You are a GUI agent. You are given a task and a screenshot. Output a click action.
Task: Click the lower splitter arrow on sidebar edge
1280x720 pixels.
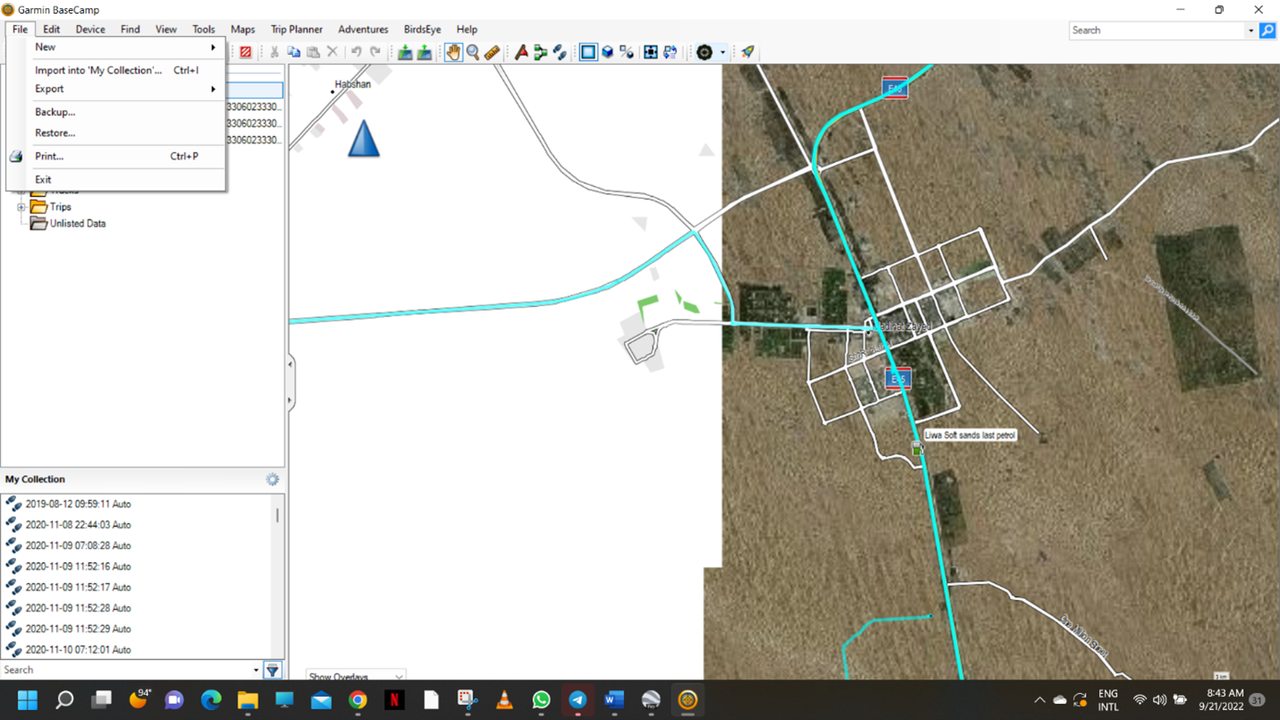coord(291,401)
